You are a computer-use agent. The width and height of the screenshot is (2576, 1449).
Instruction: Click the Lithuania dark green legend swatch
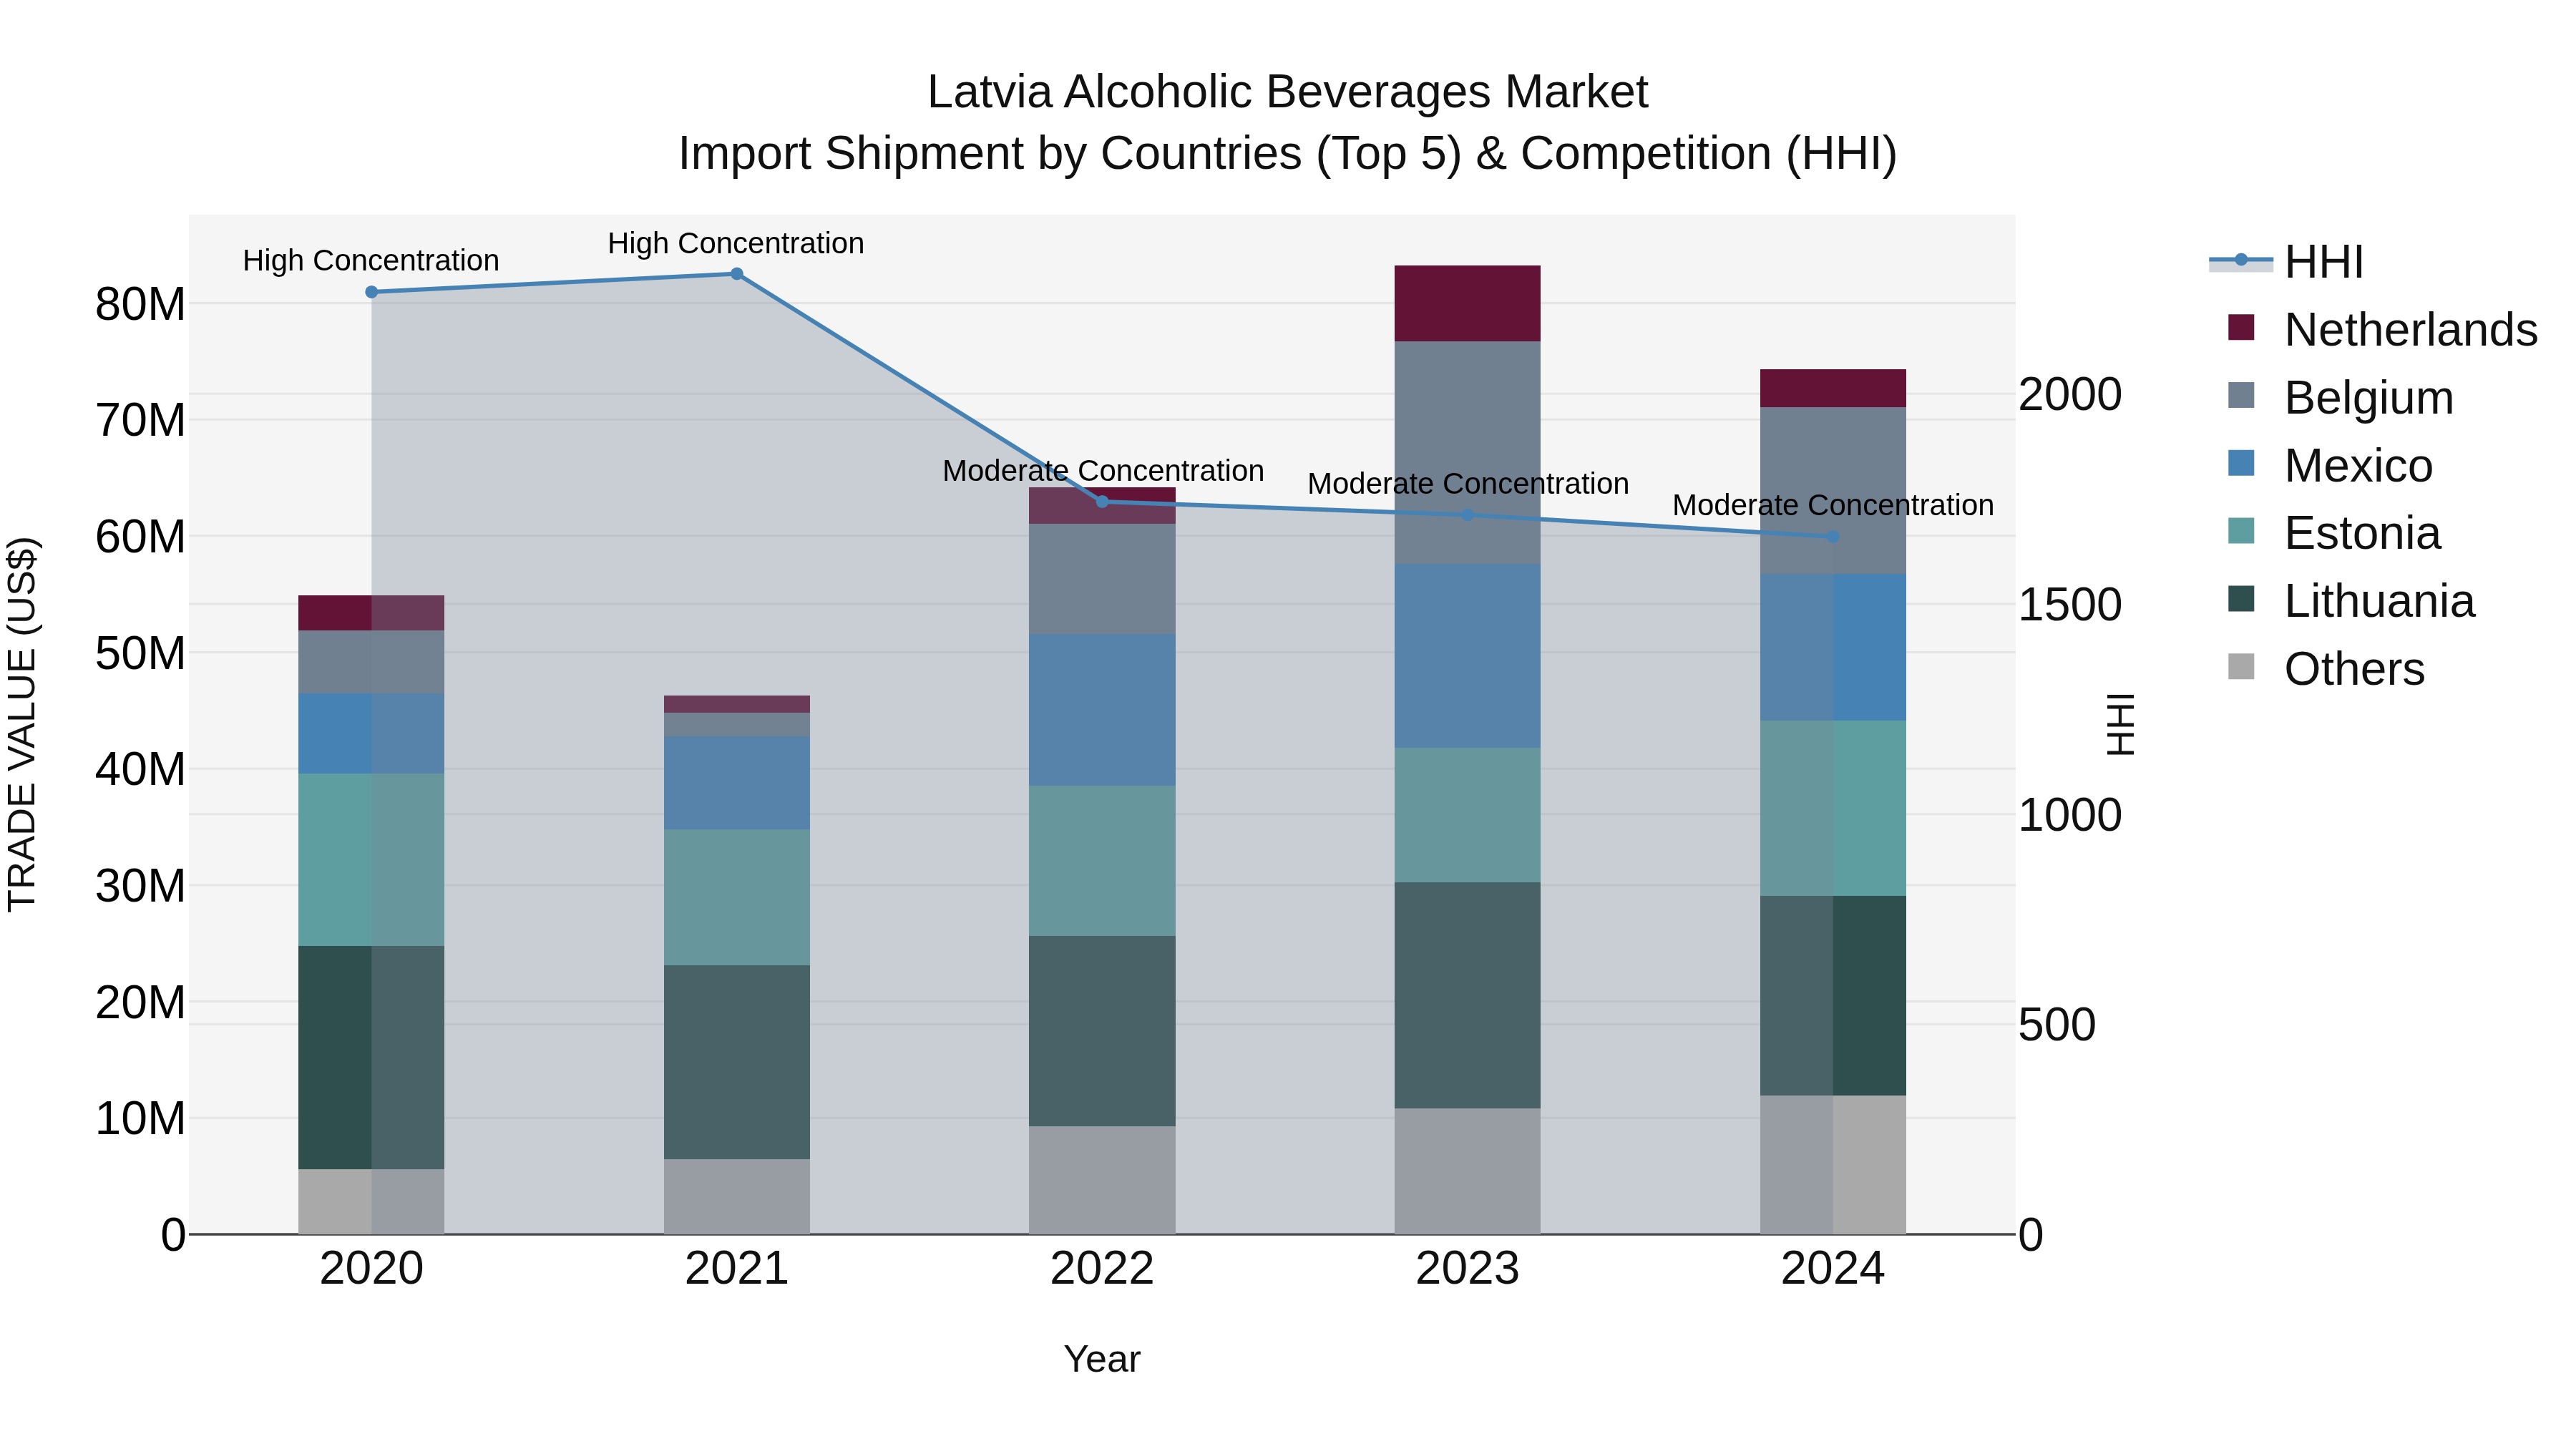pos(2241,600)
